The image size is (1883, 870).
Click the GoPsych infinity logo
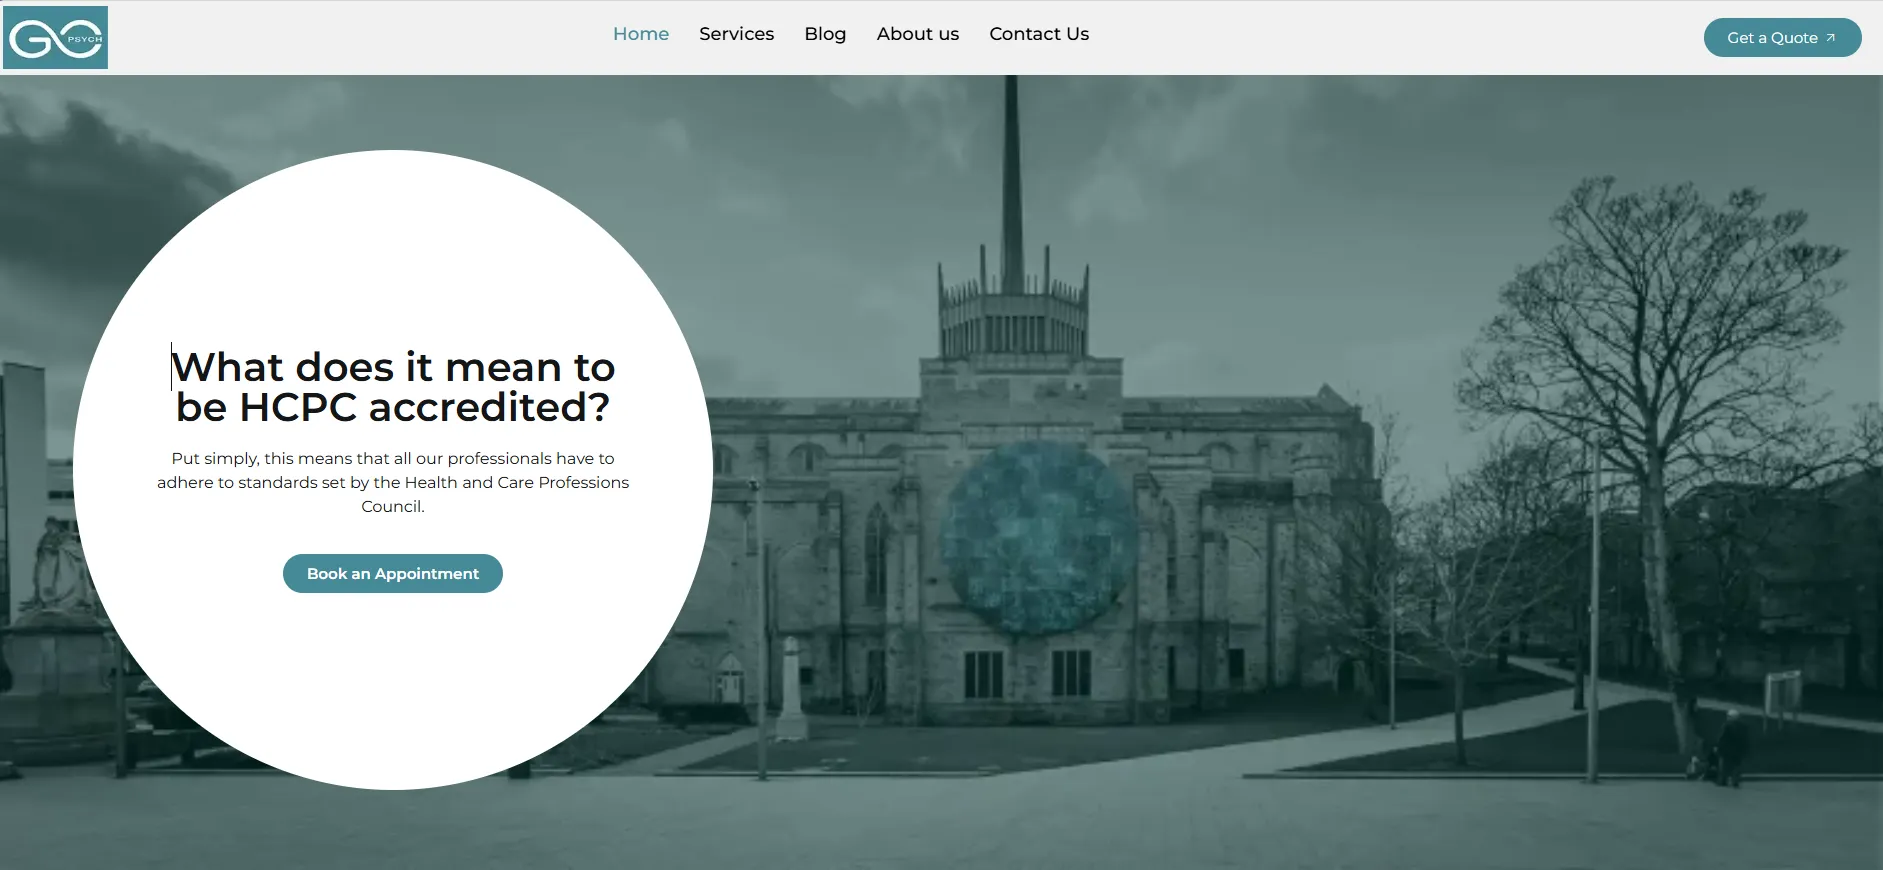coord(55,38)
